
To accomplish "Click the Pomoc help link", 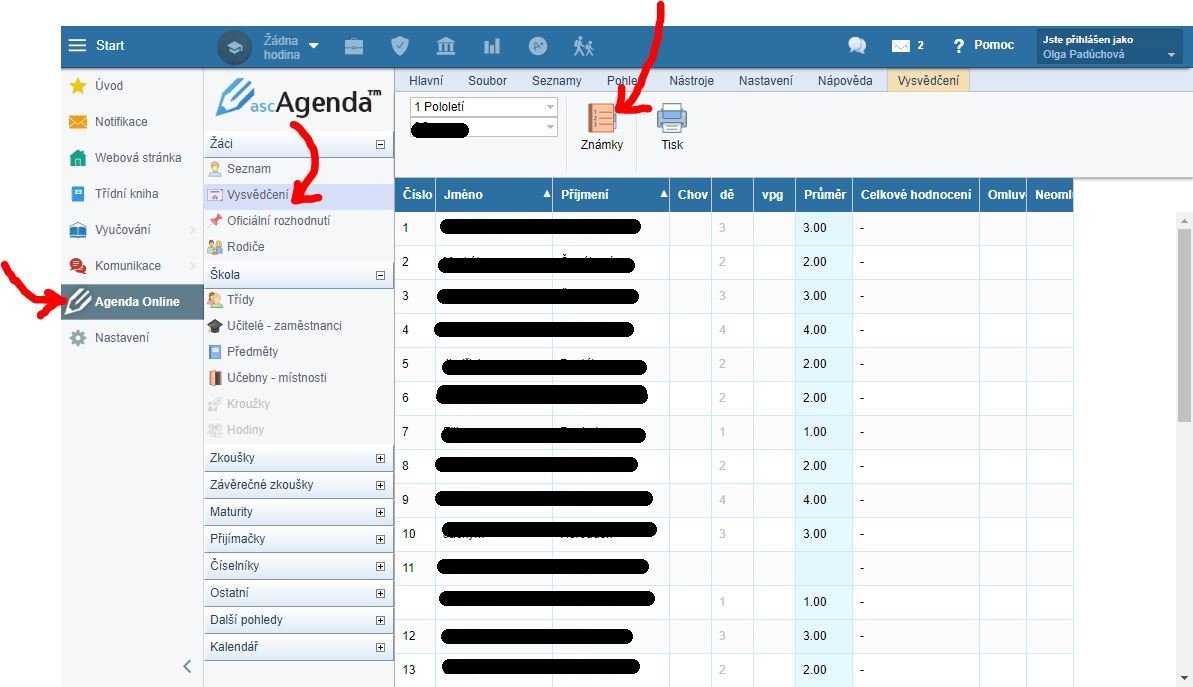I will [984, 46].
